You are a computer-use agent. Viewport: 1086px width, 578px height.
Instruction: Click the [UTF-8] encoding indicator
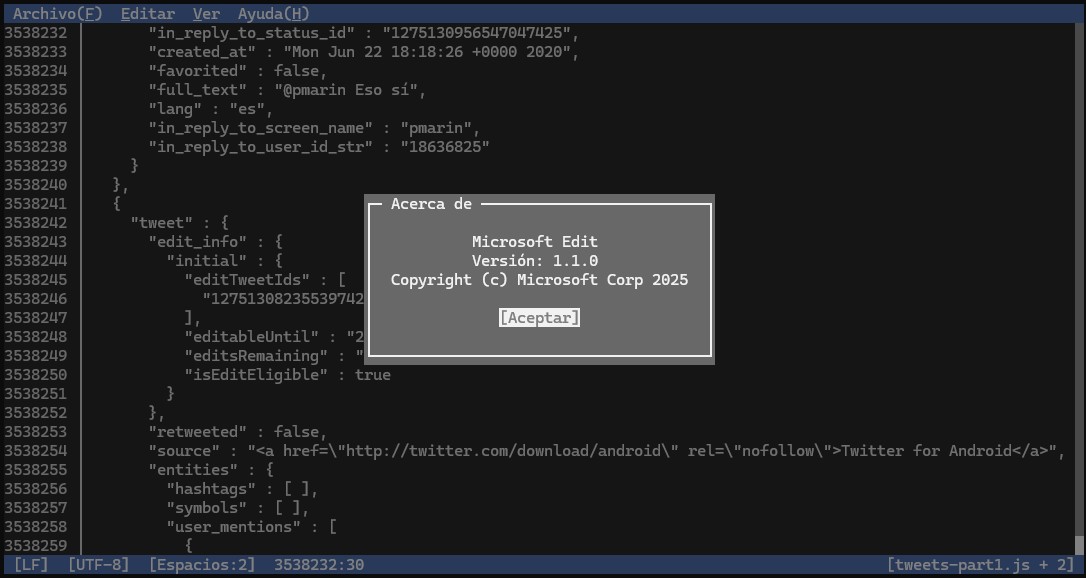coord(98,565)
